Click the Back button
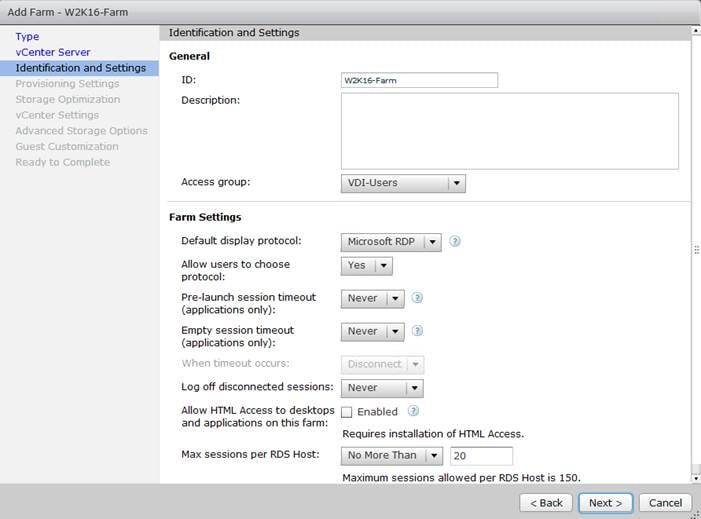The width and height of the screenshot is (701, 519). [546, 503]
